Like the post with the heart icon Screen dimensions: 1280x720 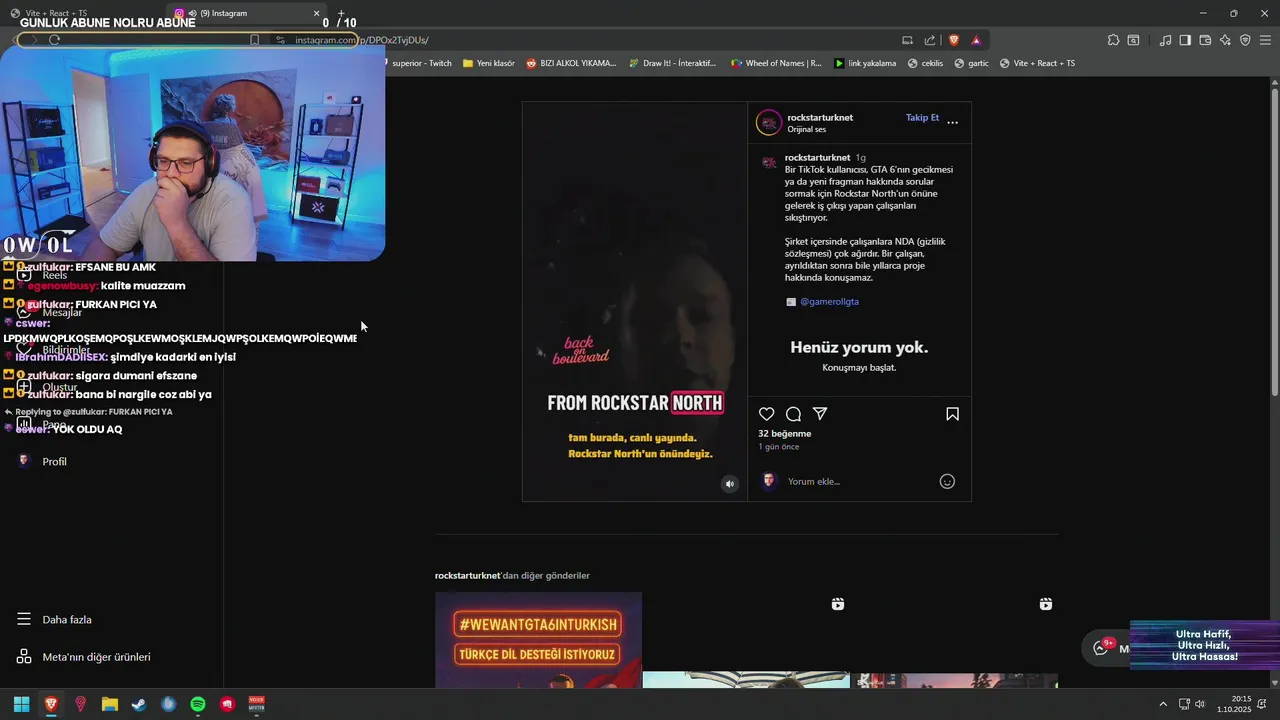766,414
